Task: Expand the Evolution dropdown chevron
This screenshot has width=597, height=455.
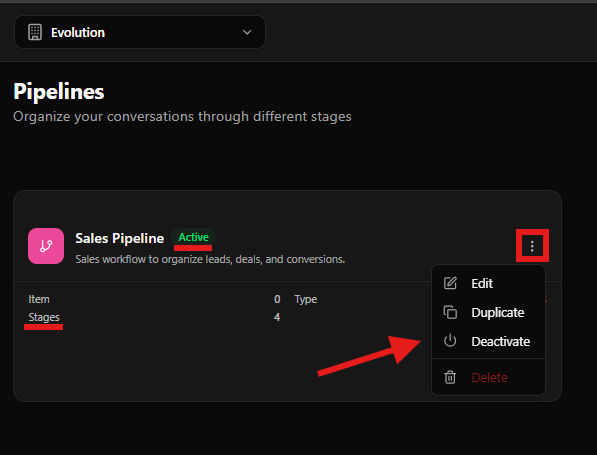Action: (247, 32)
